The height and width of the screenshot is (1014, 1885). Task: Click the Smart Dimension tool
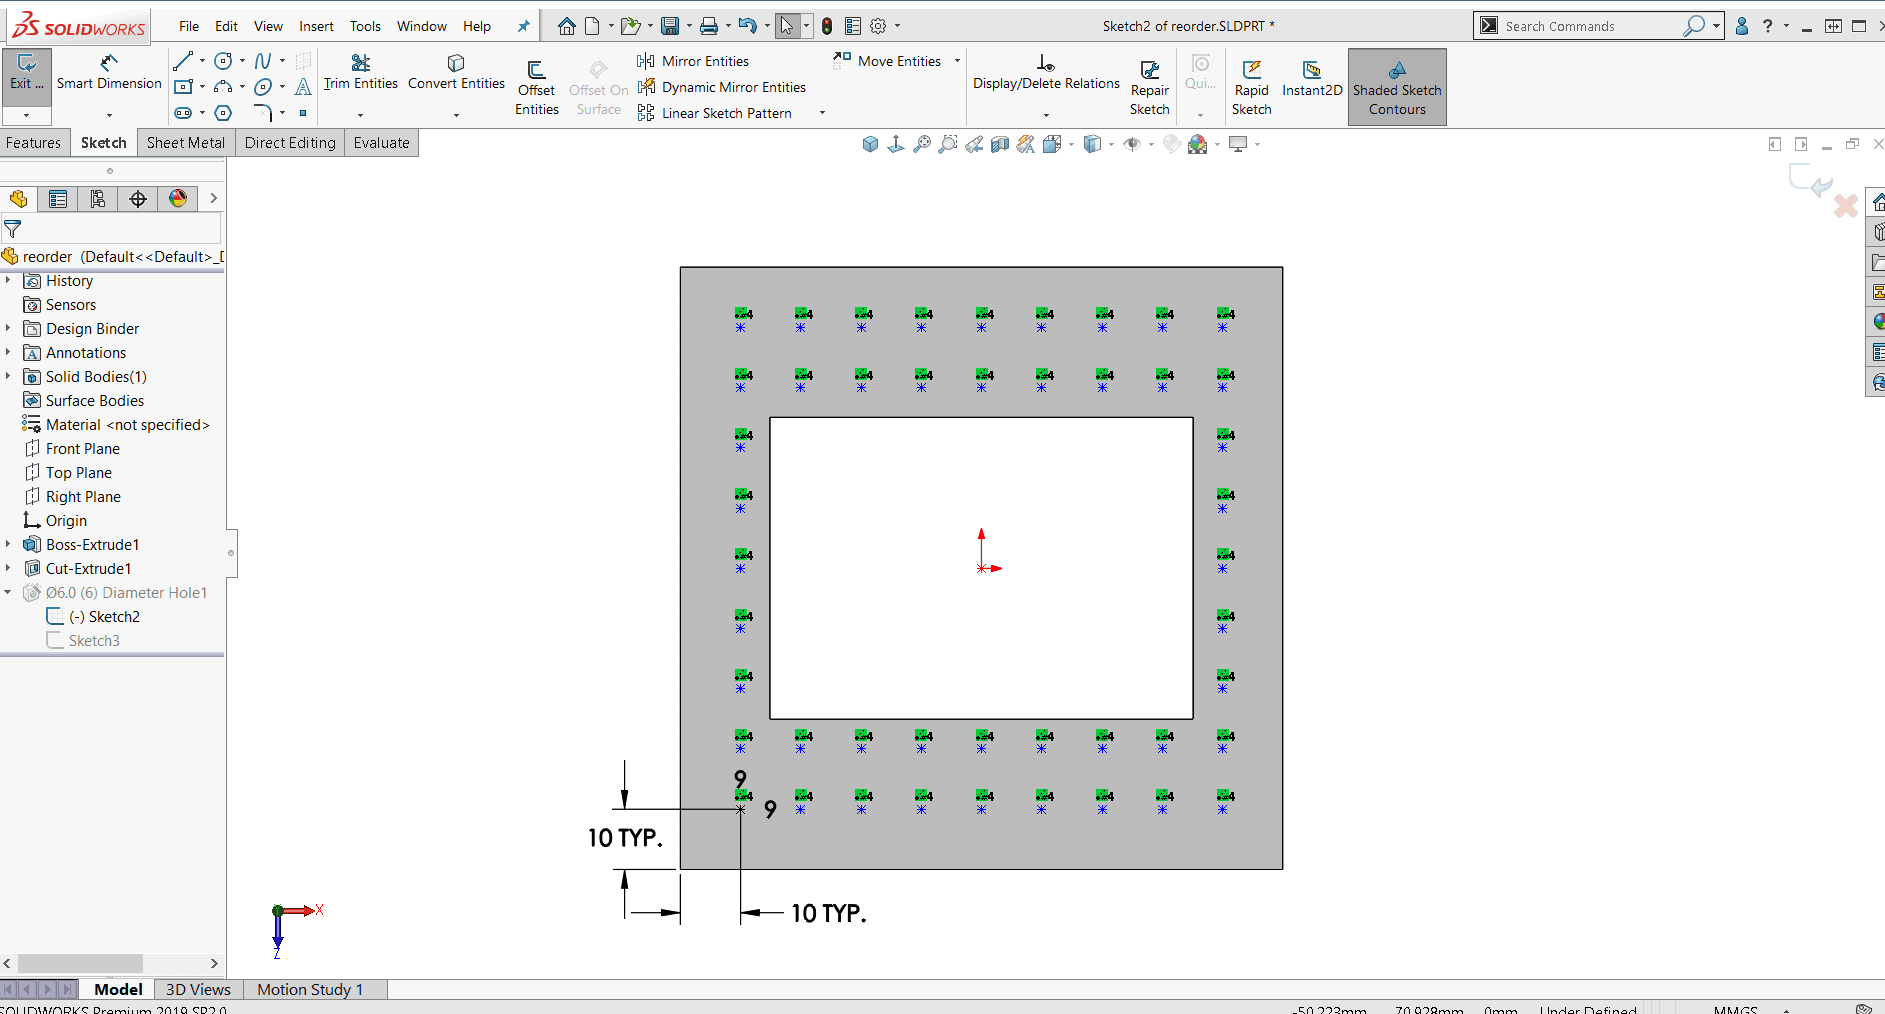(109, 73)
